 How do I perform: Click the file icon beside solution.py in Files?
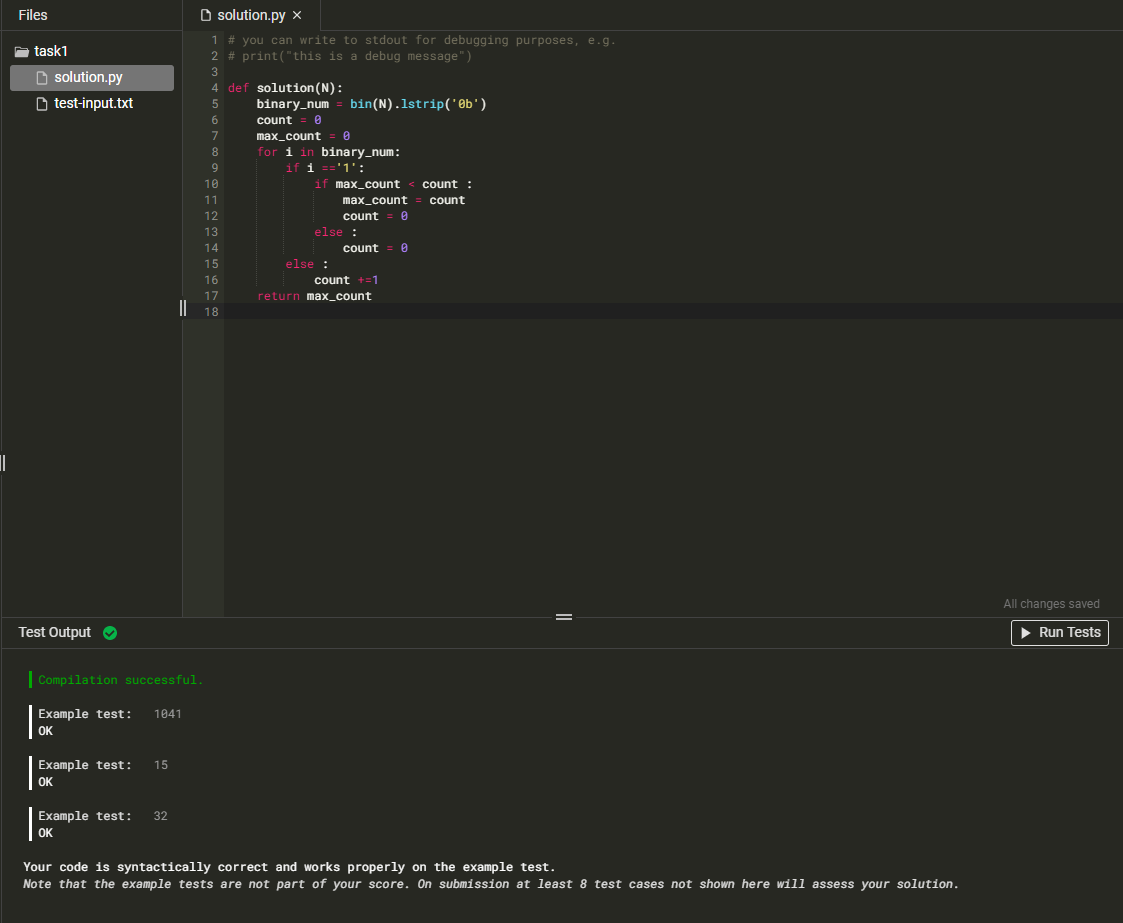(x=41, y=77)
